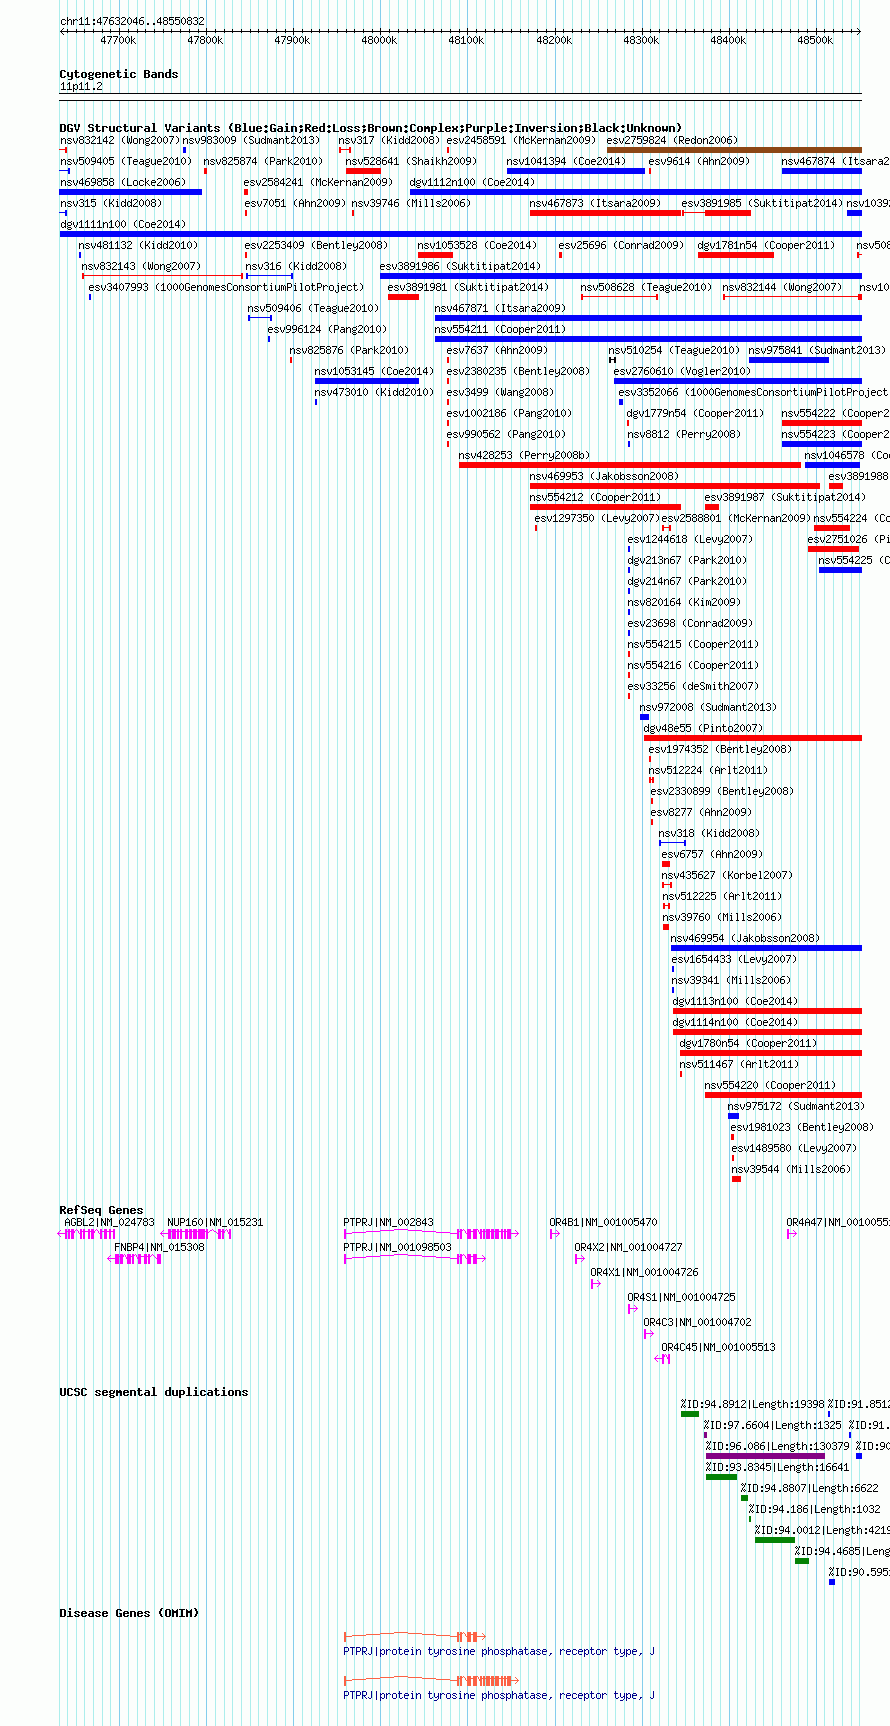Viewport: 890px width, 1726px height.
Task: Click variant label esv3891986 (Suktitipat2014)
Action: coord(460,267)
